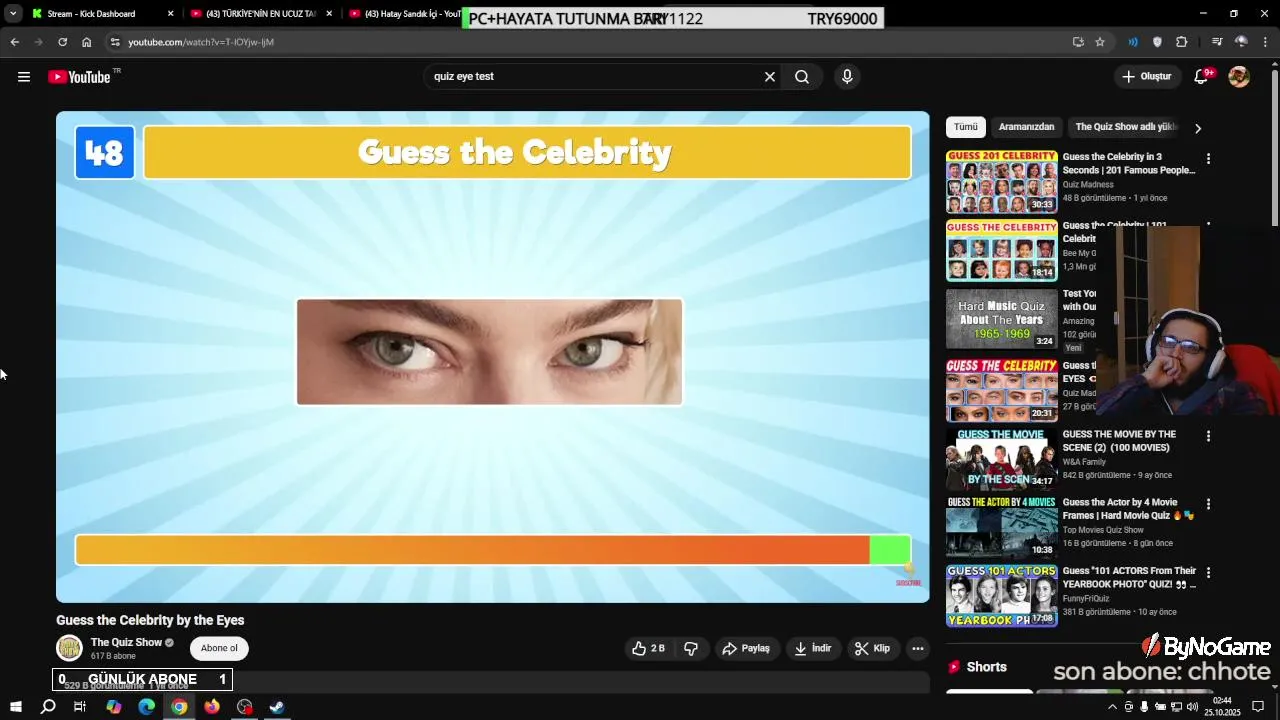1280x720 pixels.
Task: Open options menu for GUESS THE MOVIE BY THE SCENE
Action: tap(1208, 436)
